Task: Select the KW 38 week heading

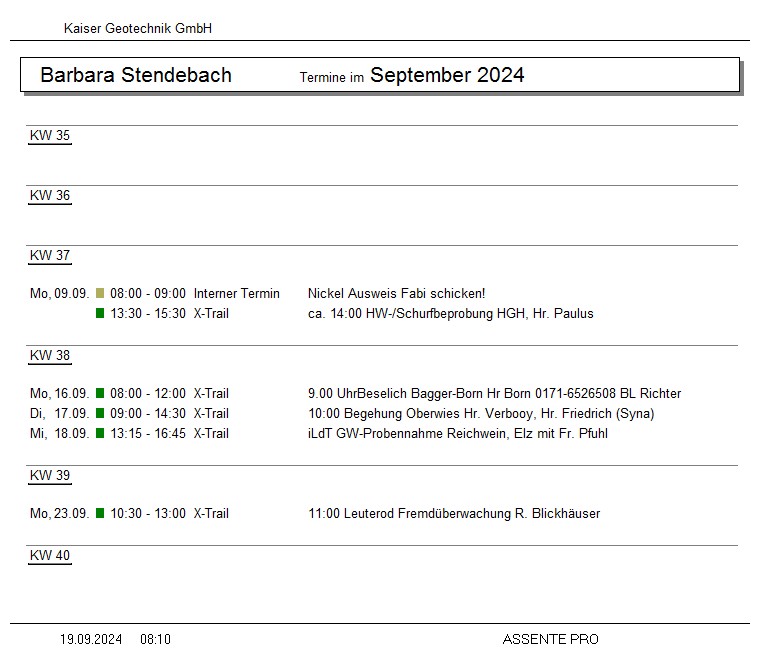Action: tap(50, 356)
